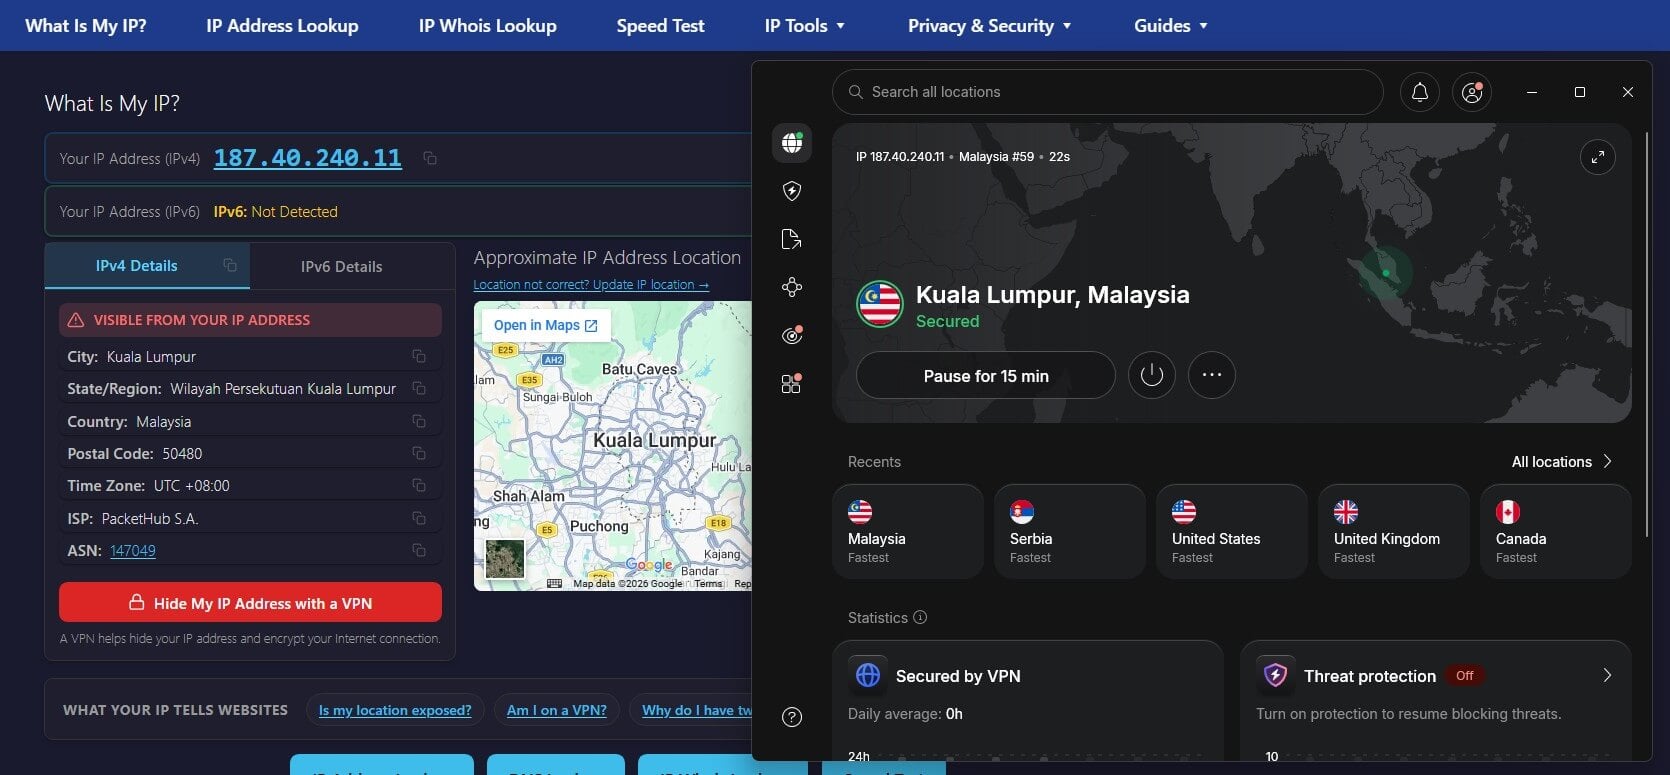Screen dimensions: 1670x775
Task: Focus the Search all locations field
Action: click(x=1107, y=92)
